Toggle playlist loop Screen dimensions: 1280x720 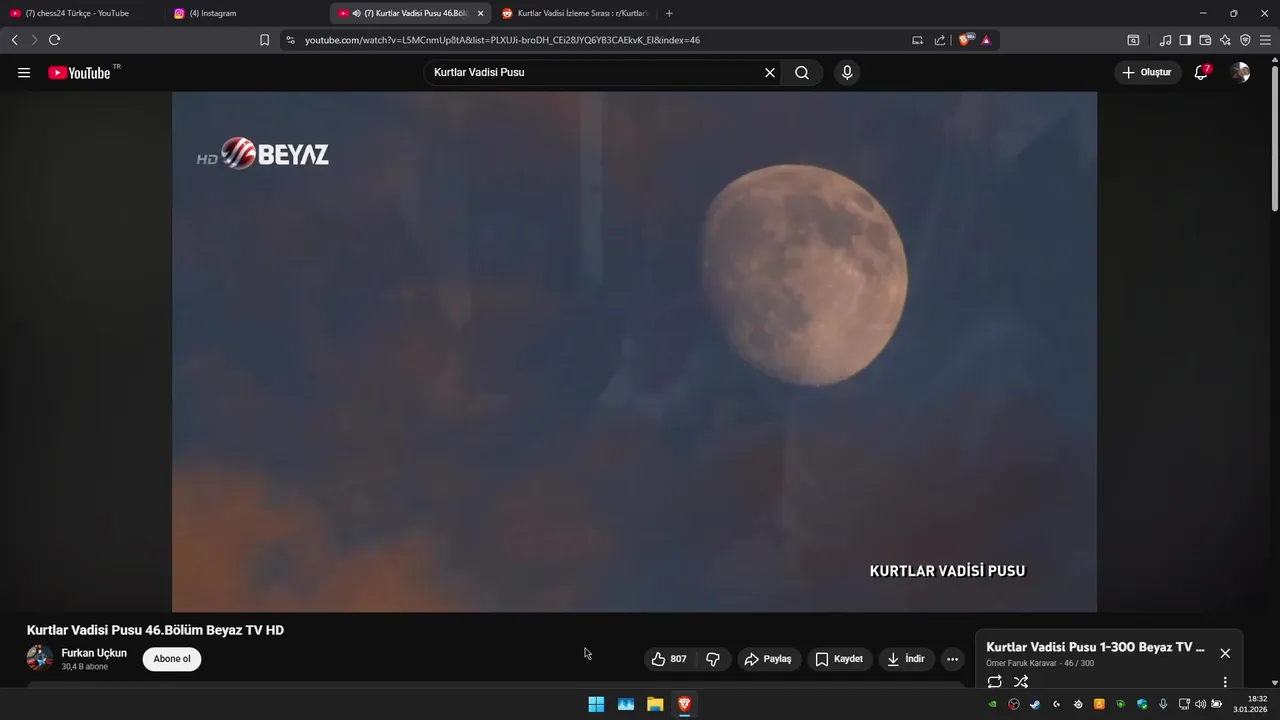pyautogui.click(x=994, y=682)
